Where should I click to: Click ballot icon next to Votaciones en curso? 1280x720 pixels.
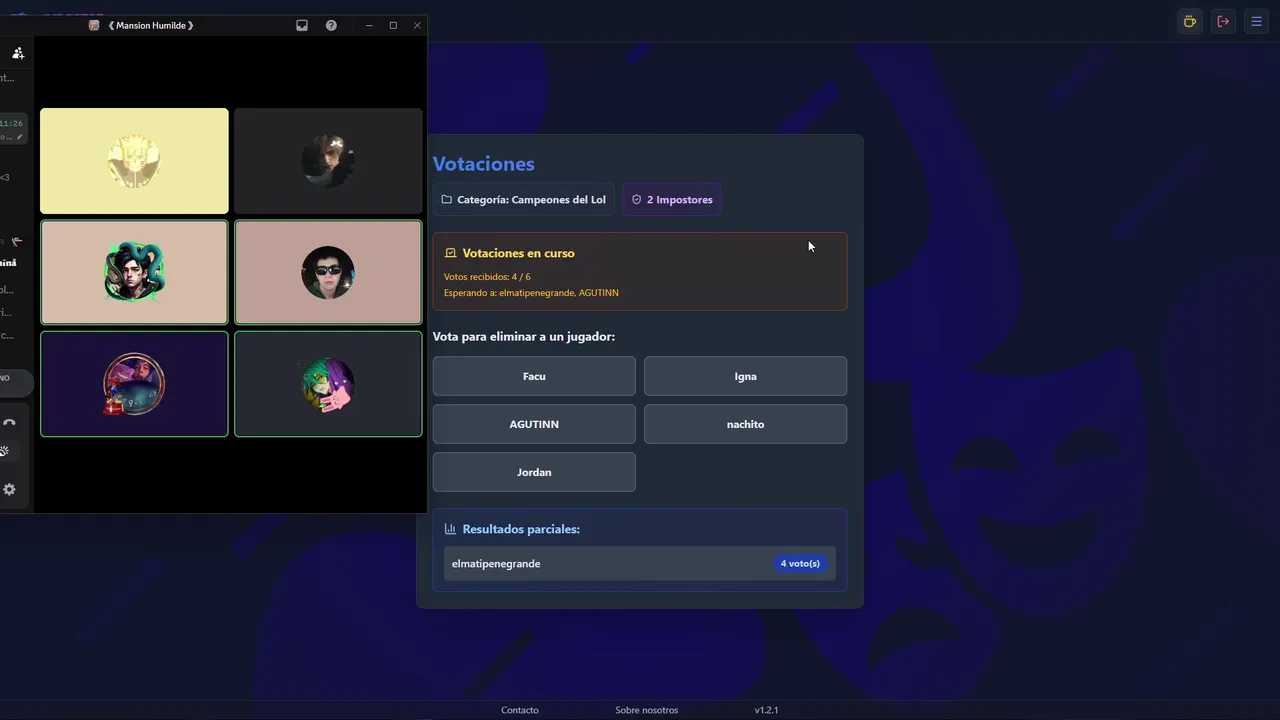[x=450, y=253]
